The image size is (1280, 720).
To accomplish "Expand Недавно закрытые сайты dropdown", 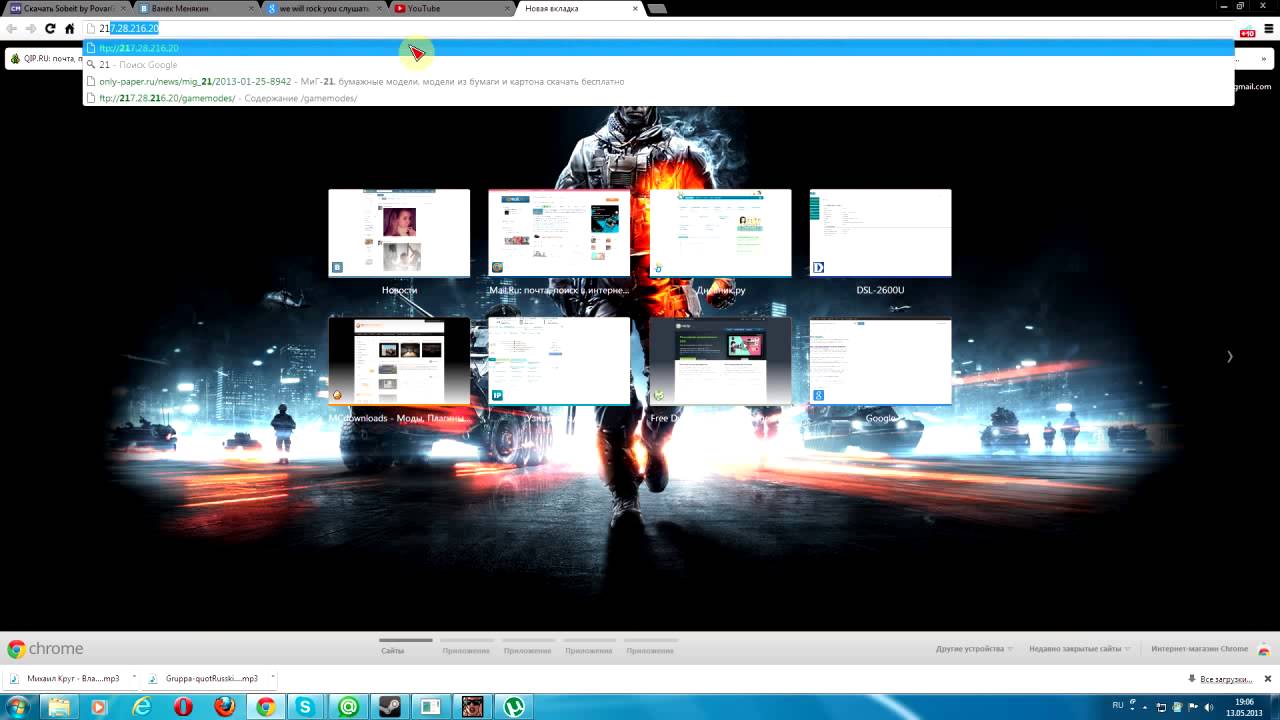I will coord(1080,649).
